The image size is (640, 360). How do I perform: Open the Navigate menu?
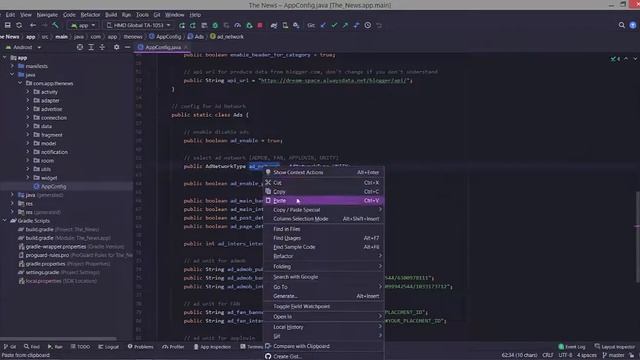(x=47, y=15)
